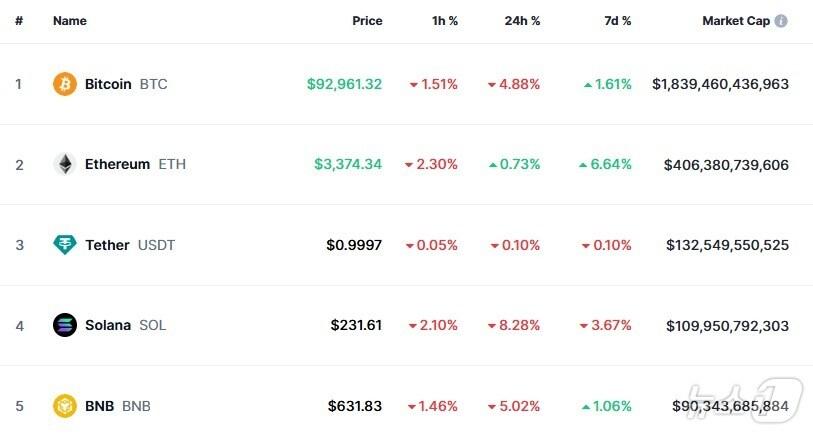813x435 pixels.
Task: Click the Ethereum diamond logo icon
Action: [x=65, y=164]
